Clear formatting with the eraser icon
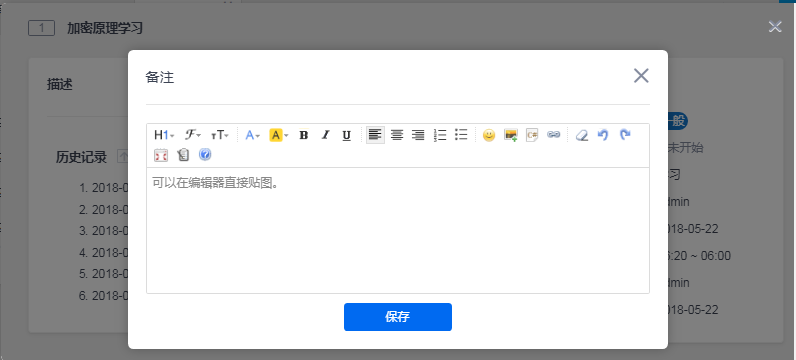This screenshot has height=360, width=796. pyautogui.click(x=581, y=135)
